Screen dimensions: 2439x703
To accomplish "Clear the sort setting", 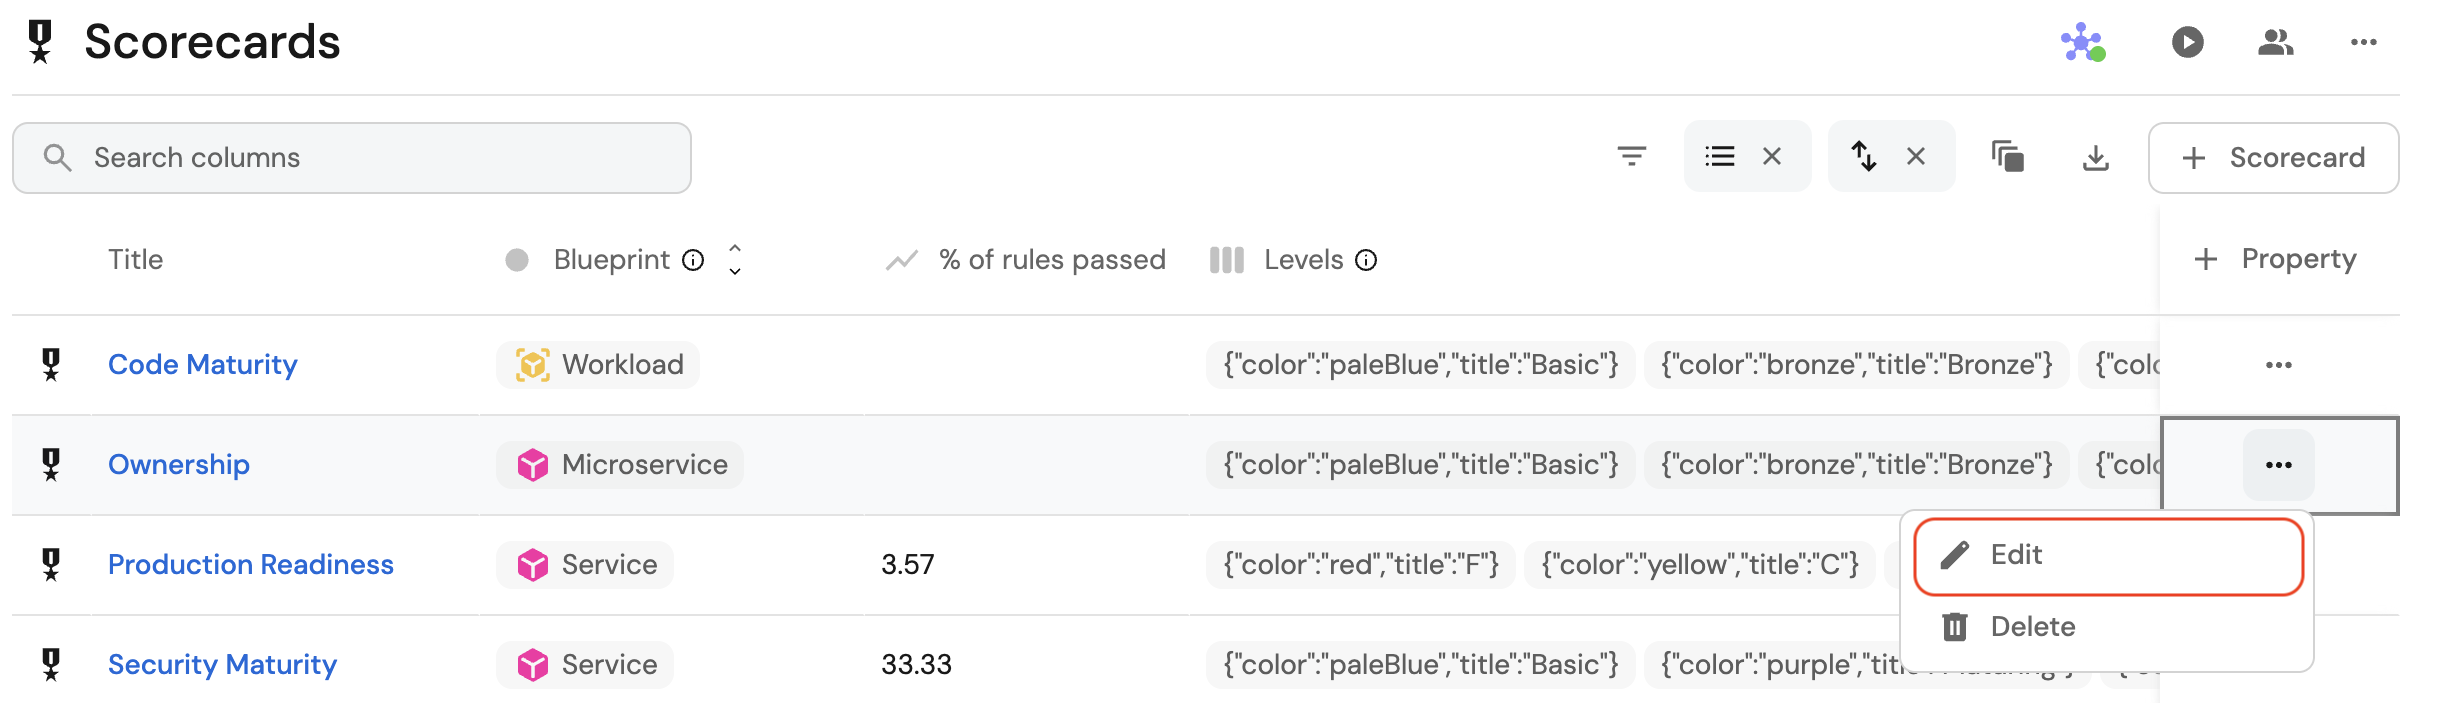I will click(x=1916, y=156).
